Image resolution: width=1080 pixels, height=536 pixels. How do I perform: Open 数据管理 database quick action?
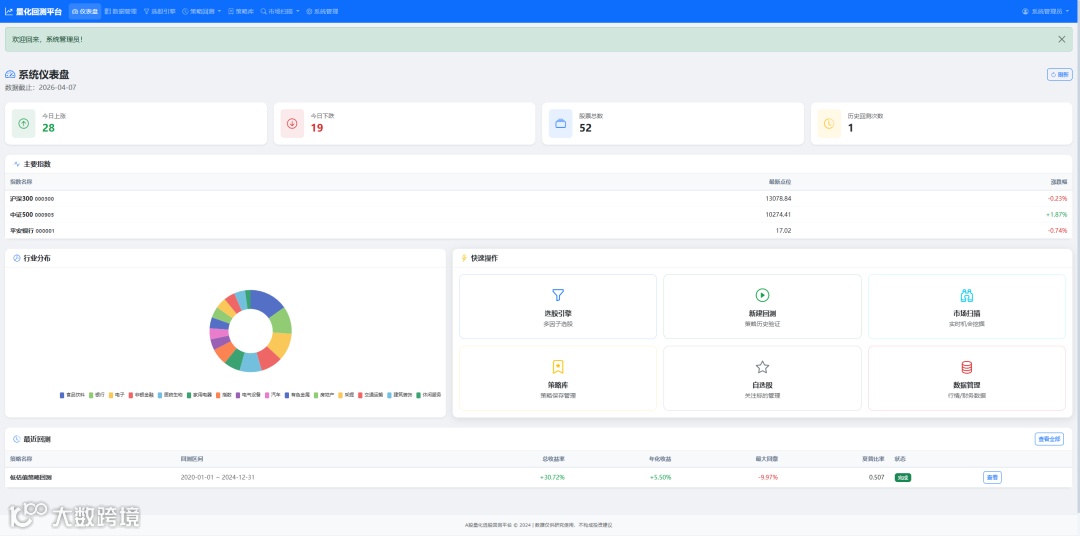(x=966, y=378)
